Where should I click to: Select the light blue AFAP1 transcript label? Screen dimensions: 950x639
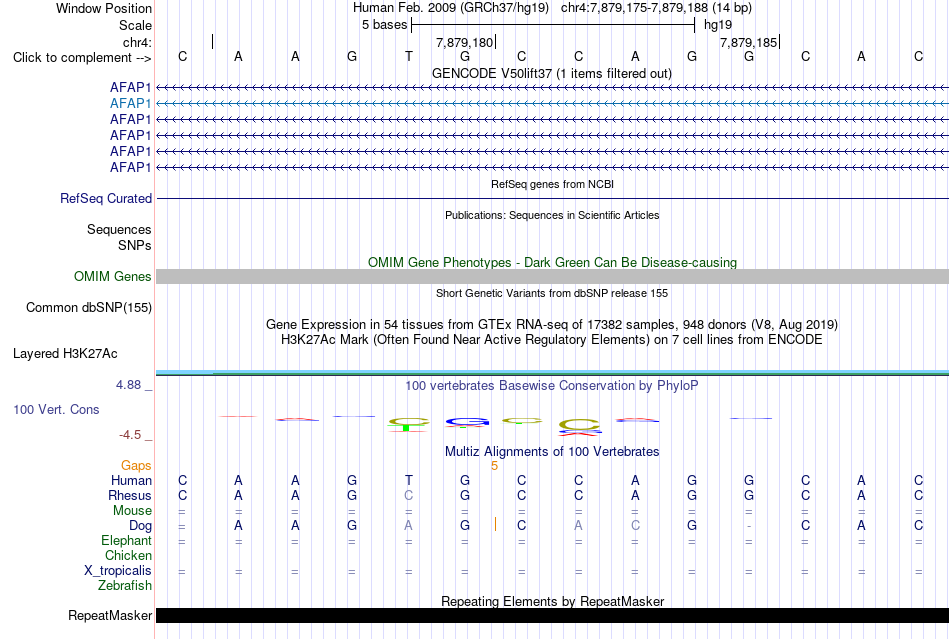pos(130,104)
